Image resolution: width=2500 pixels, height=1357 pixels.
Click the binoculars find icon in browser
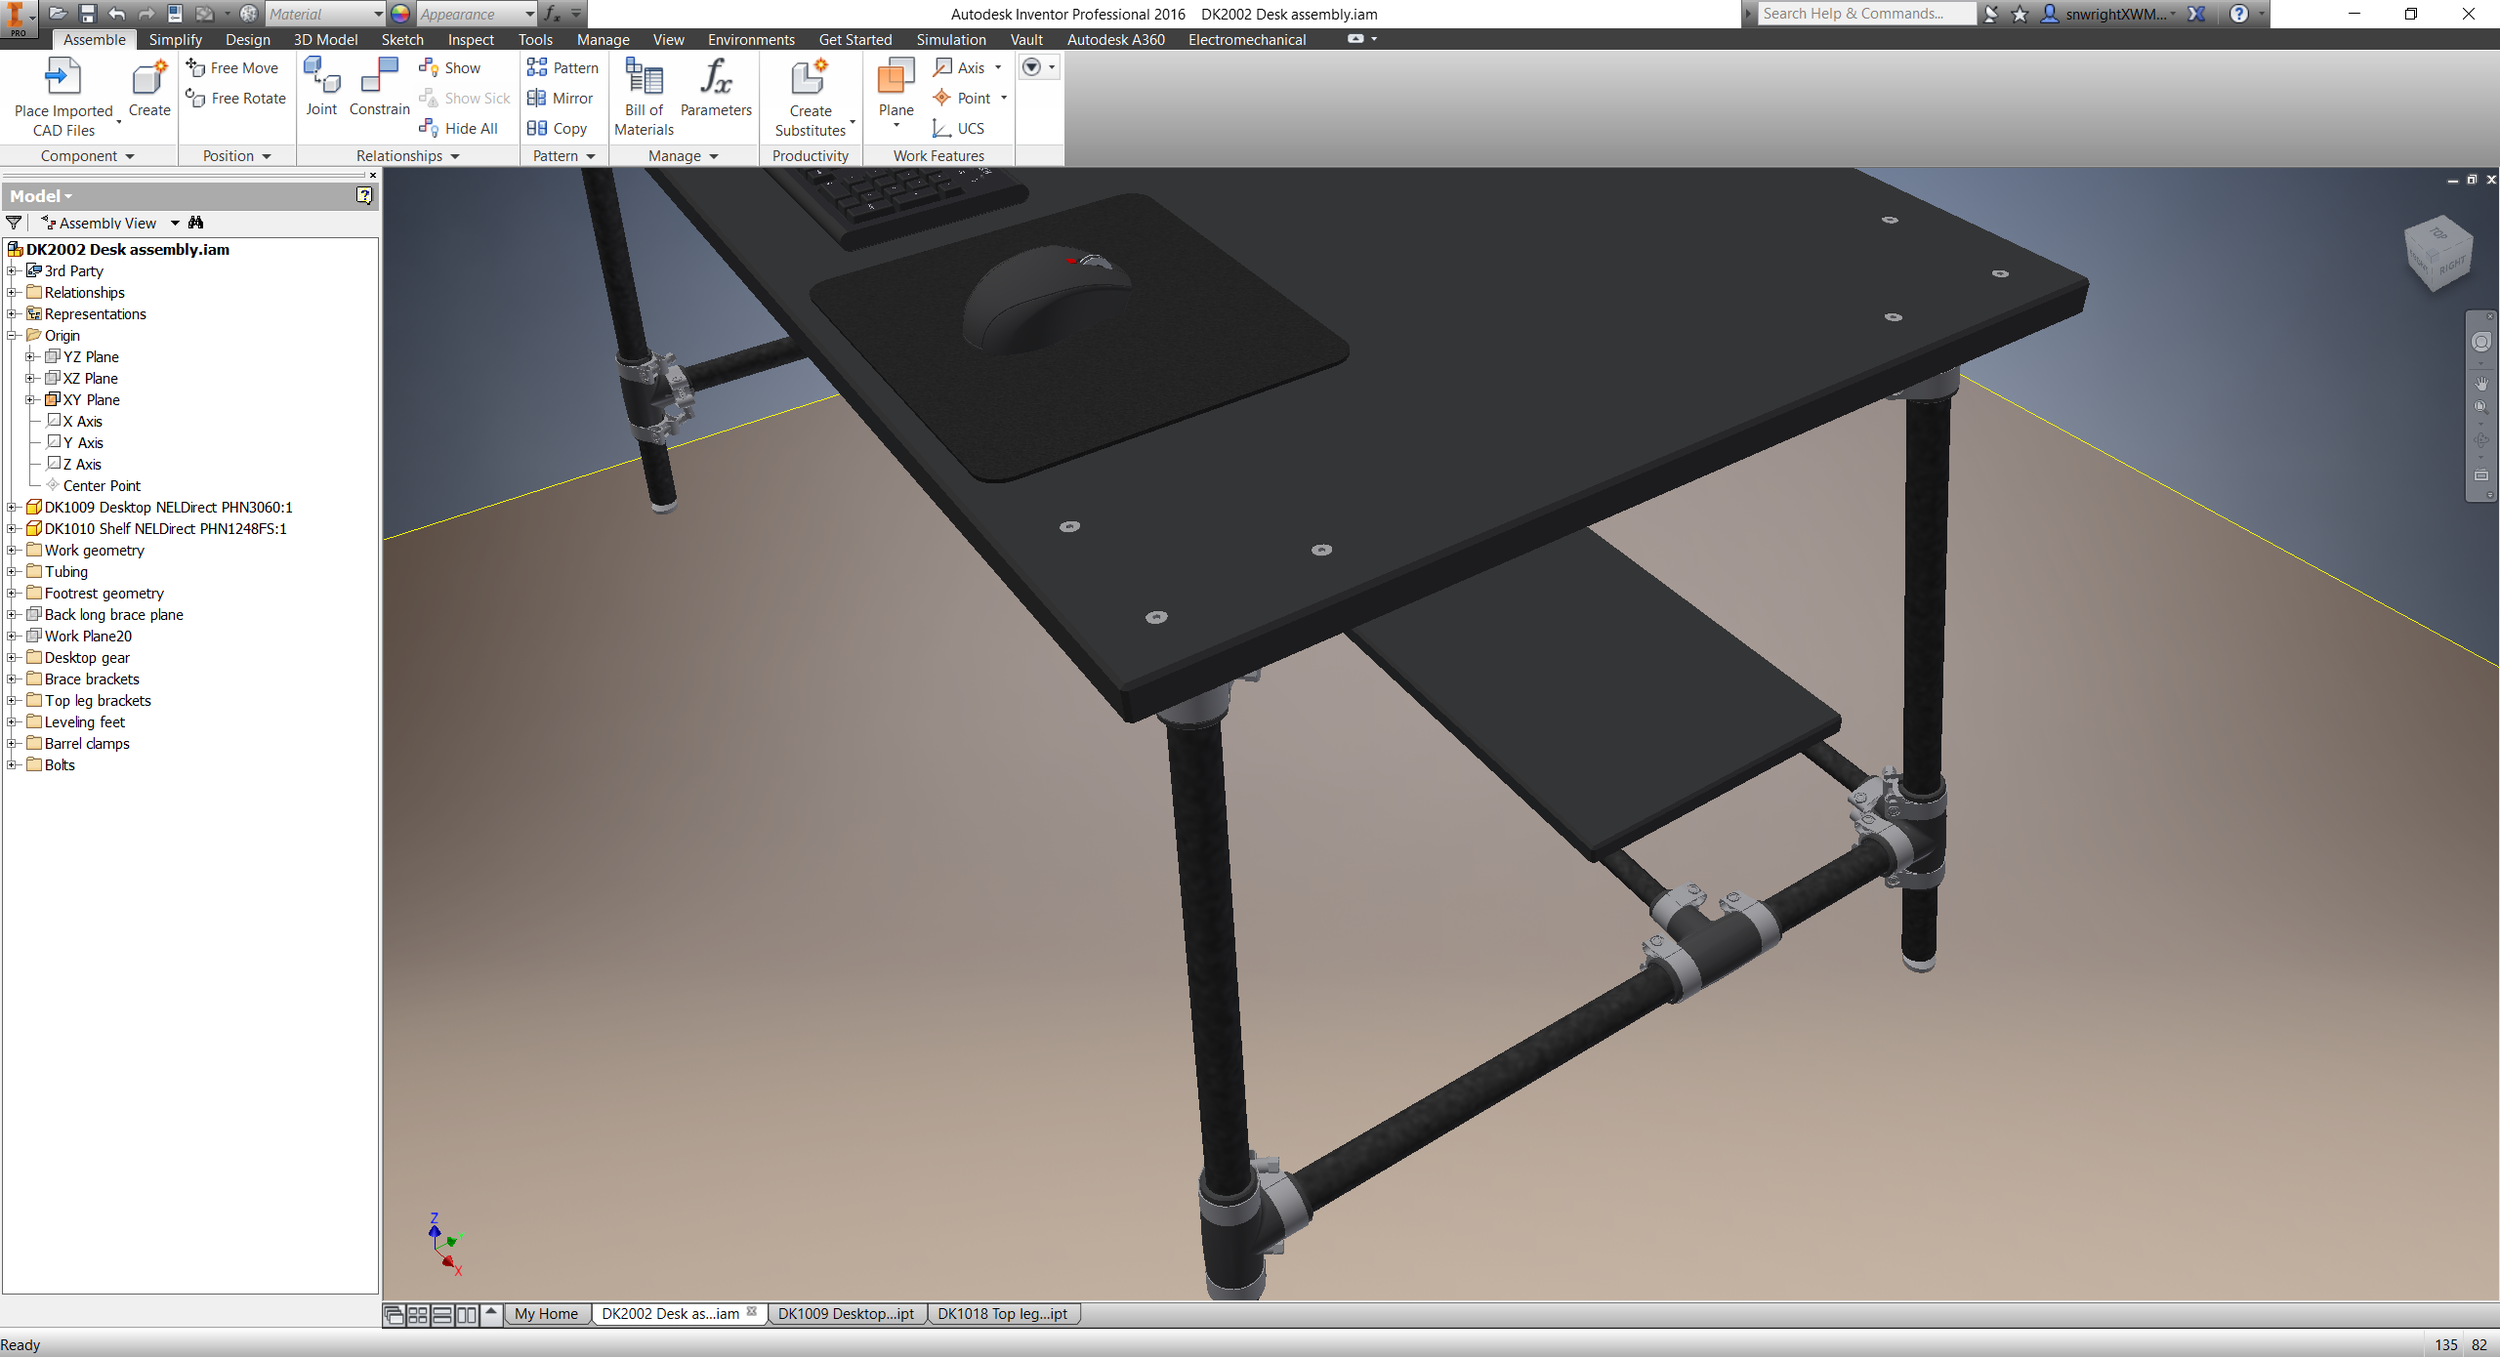point(196,222)
